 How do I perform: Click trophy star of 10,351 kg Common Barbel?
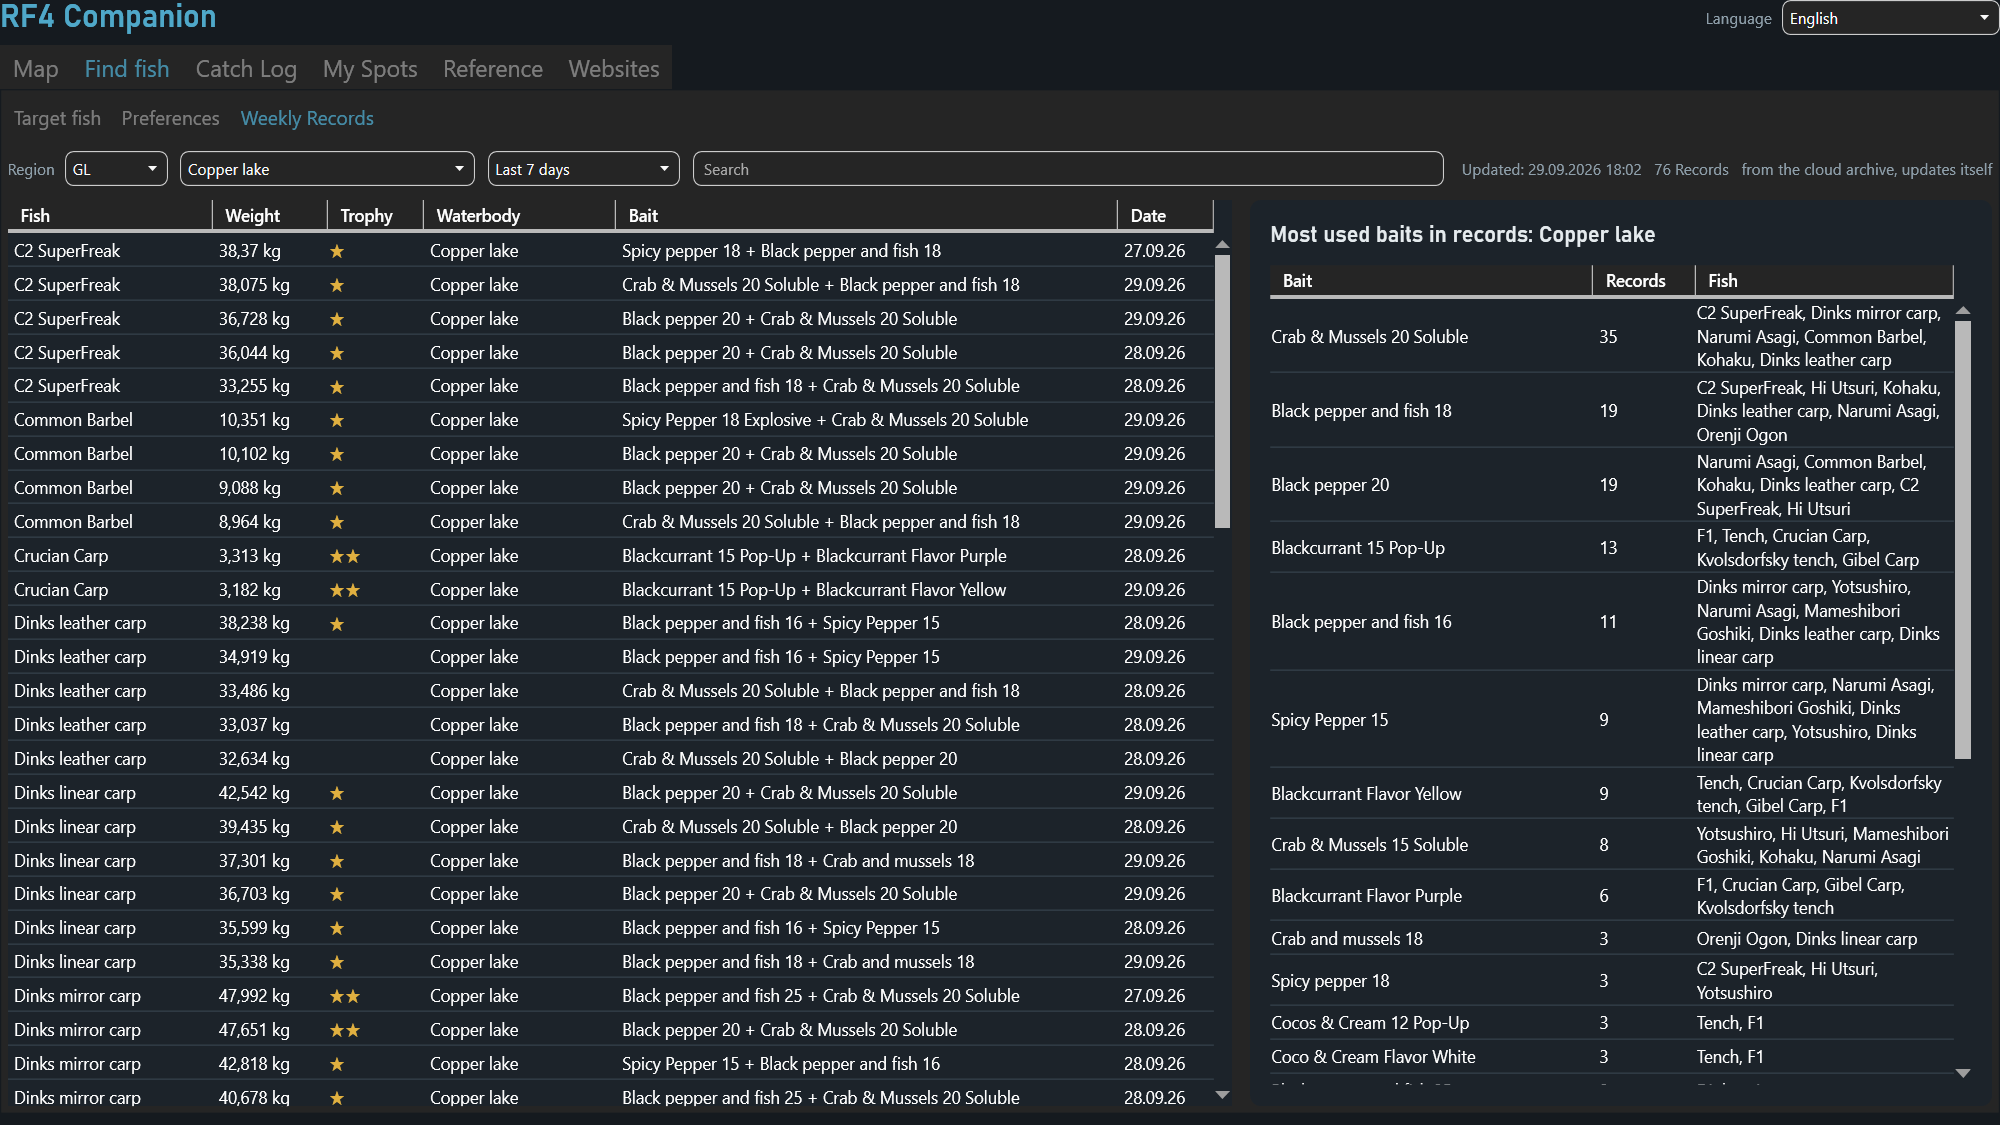pyautogui.click(x=337, y=420)
